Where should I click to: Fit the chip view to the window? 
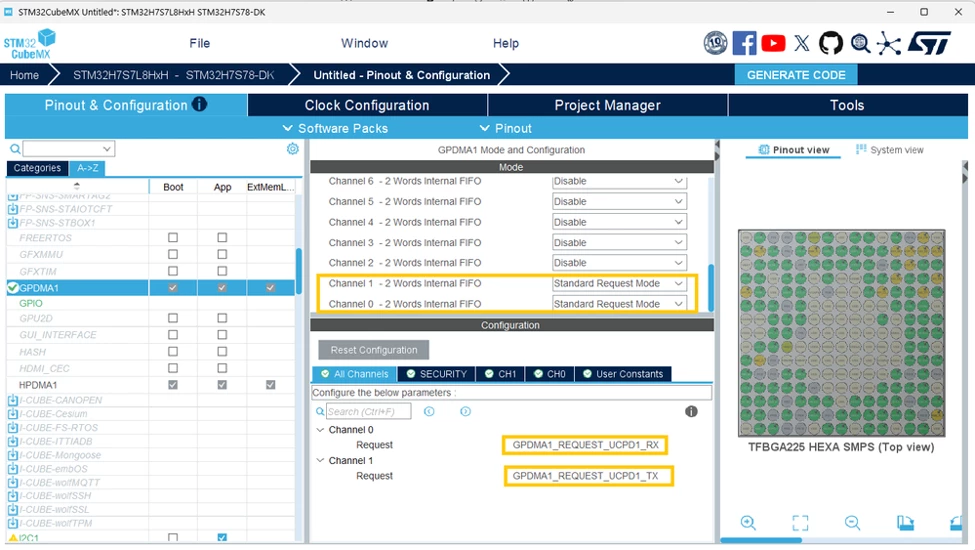pos(800,523)
